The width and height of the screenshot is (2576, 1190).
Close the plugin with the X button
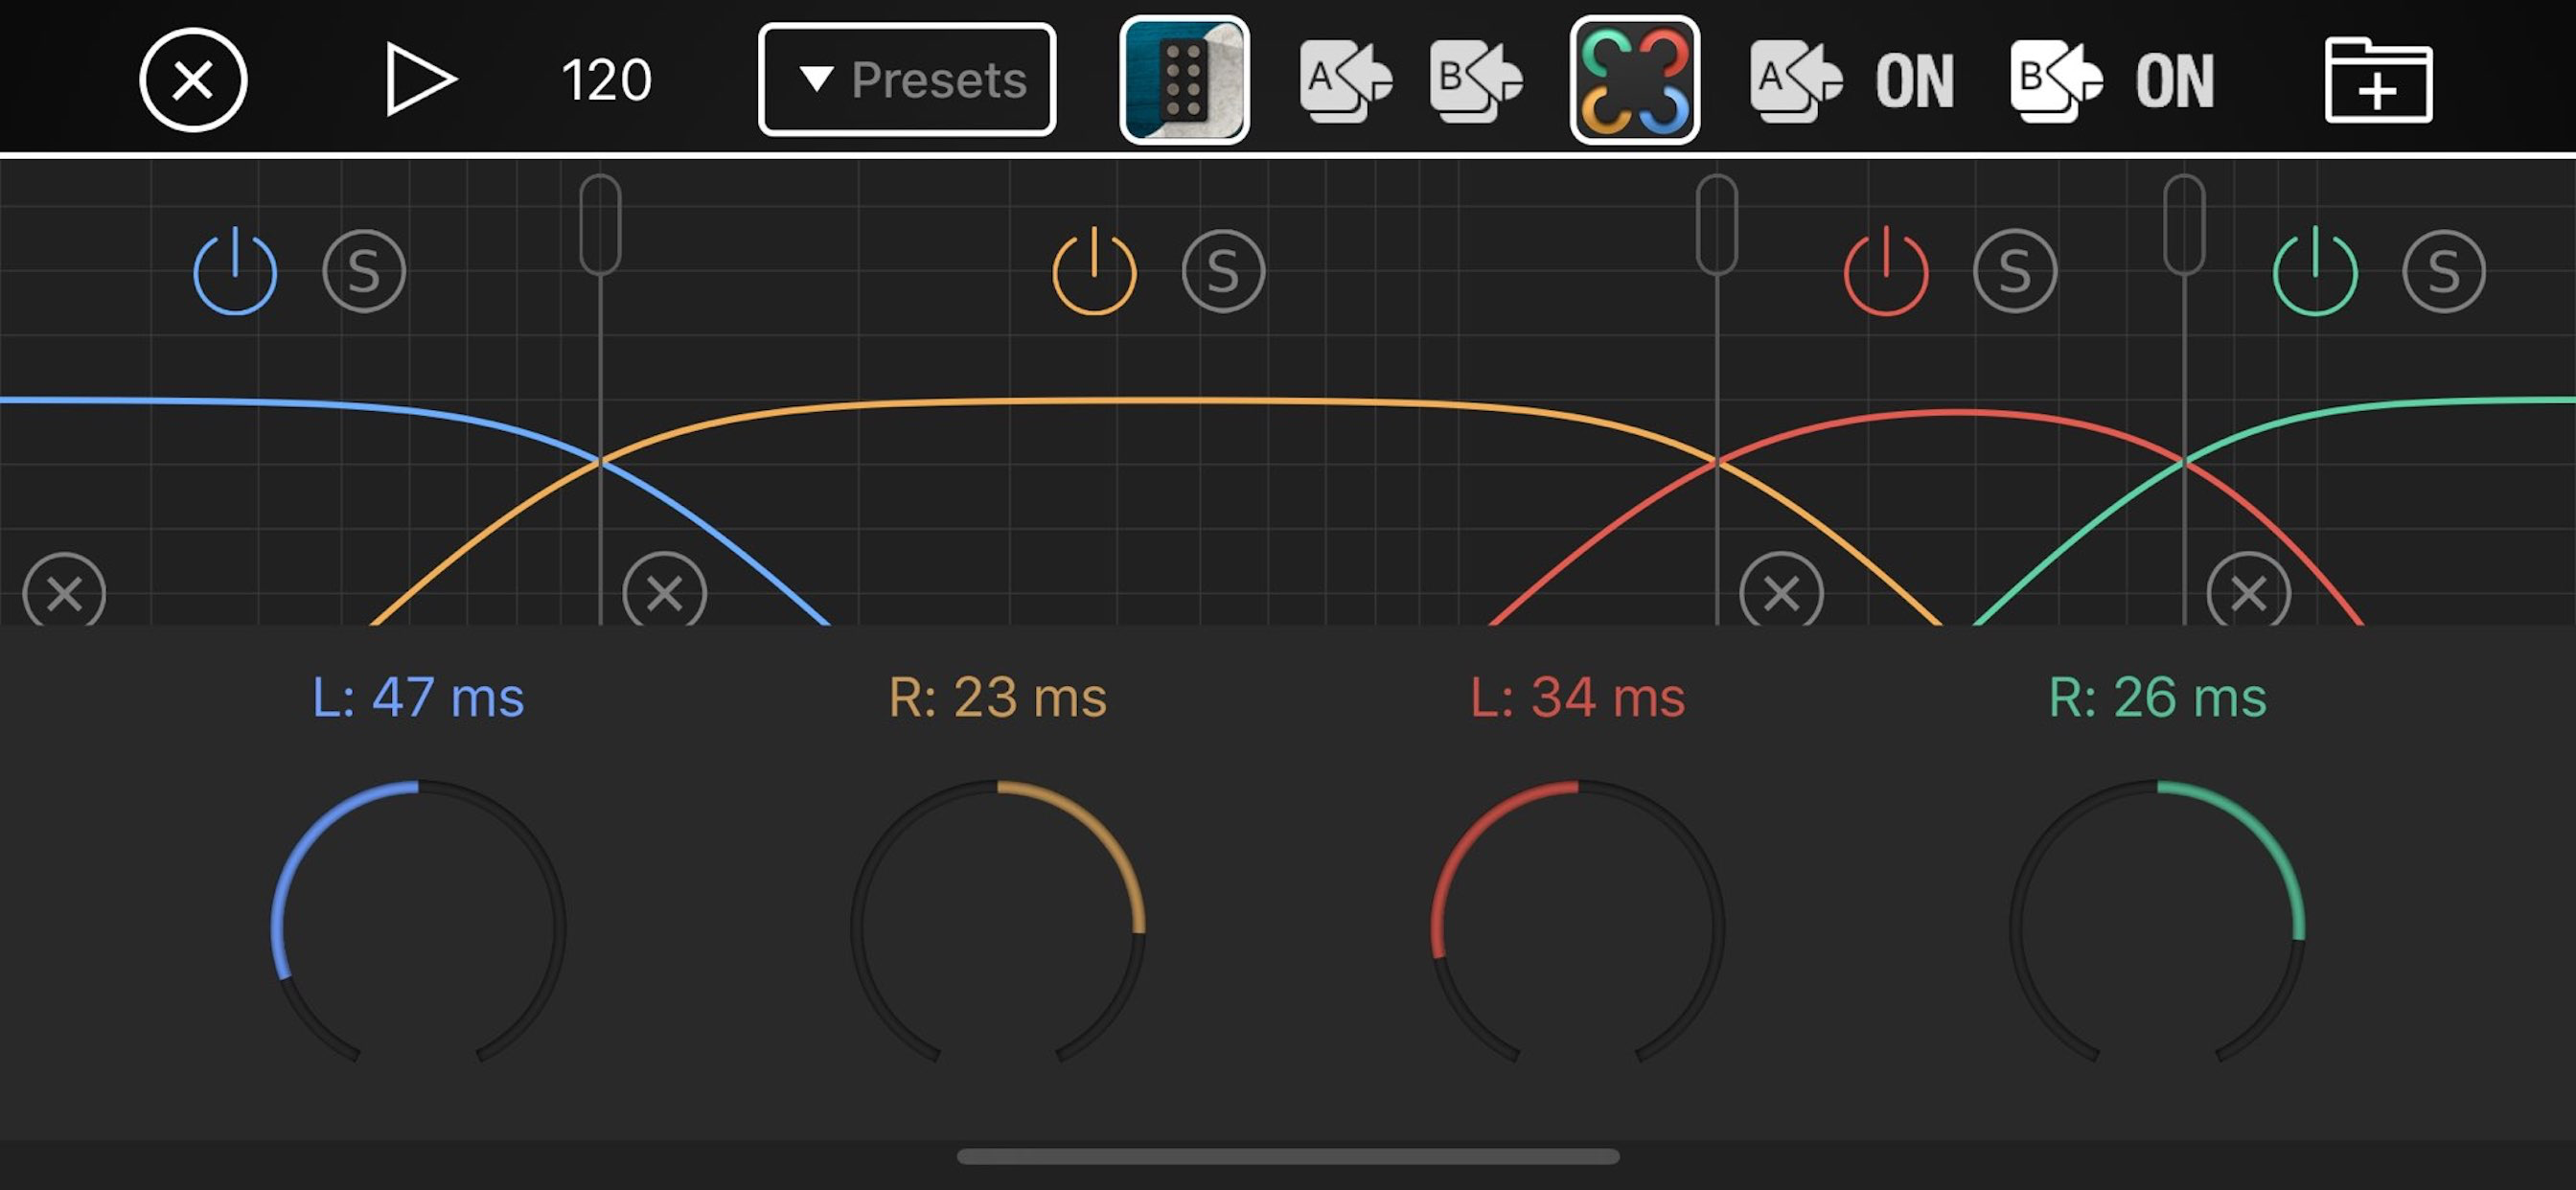pyautogui.click(x=193, y=80)
